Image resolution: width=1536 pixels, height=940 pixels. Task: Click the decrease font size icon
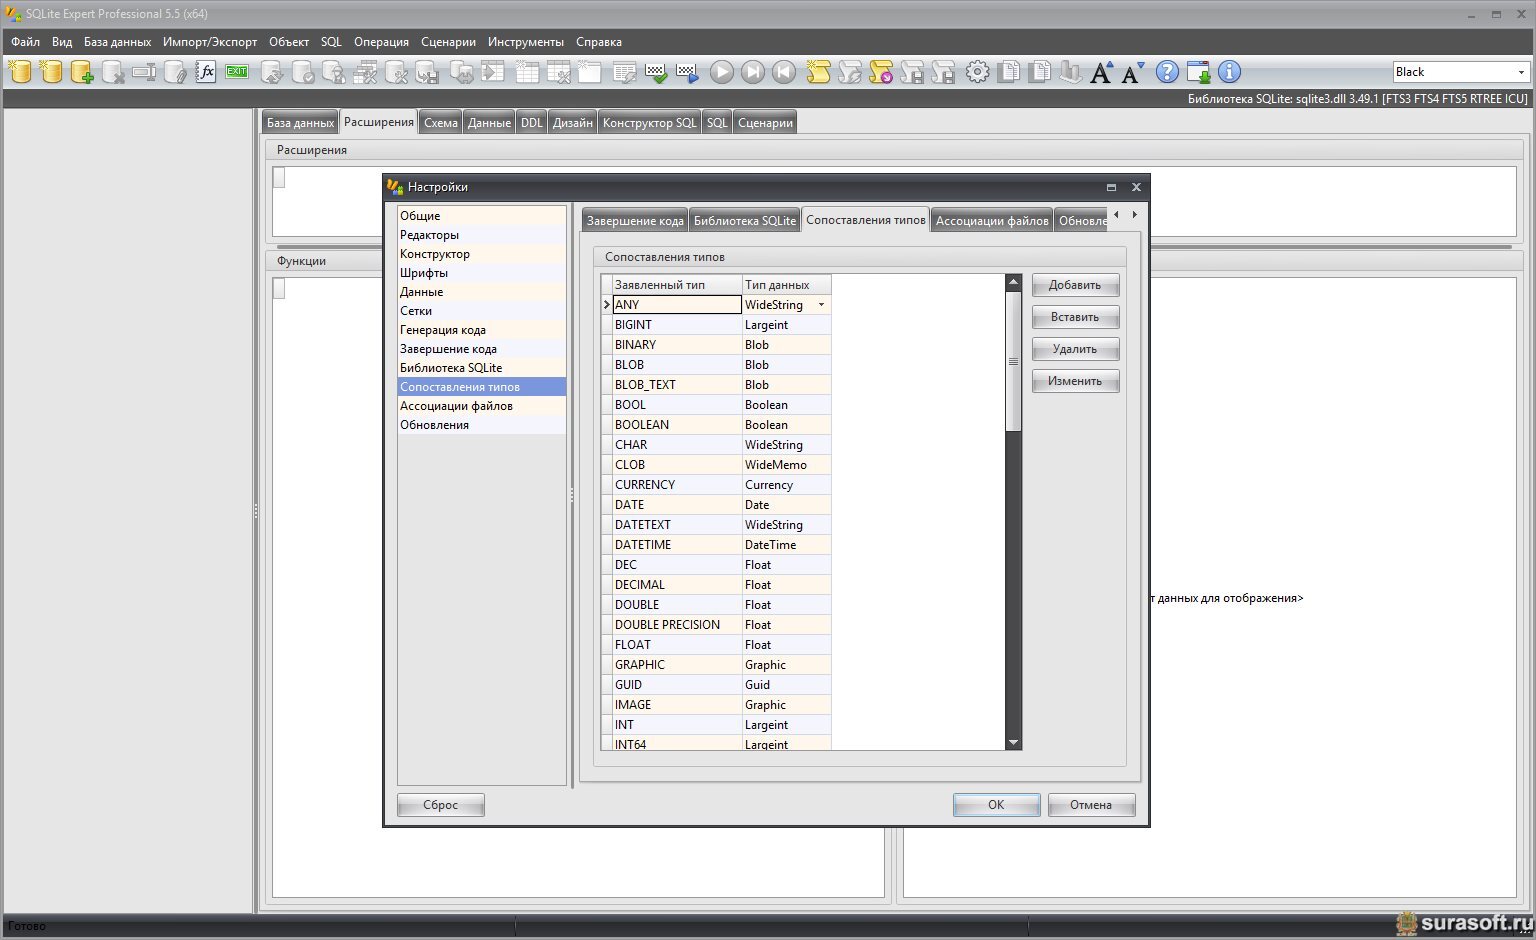click(x=1132, y=72)
